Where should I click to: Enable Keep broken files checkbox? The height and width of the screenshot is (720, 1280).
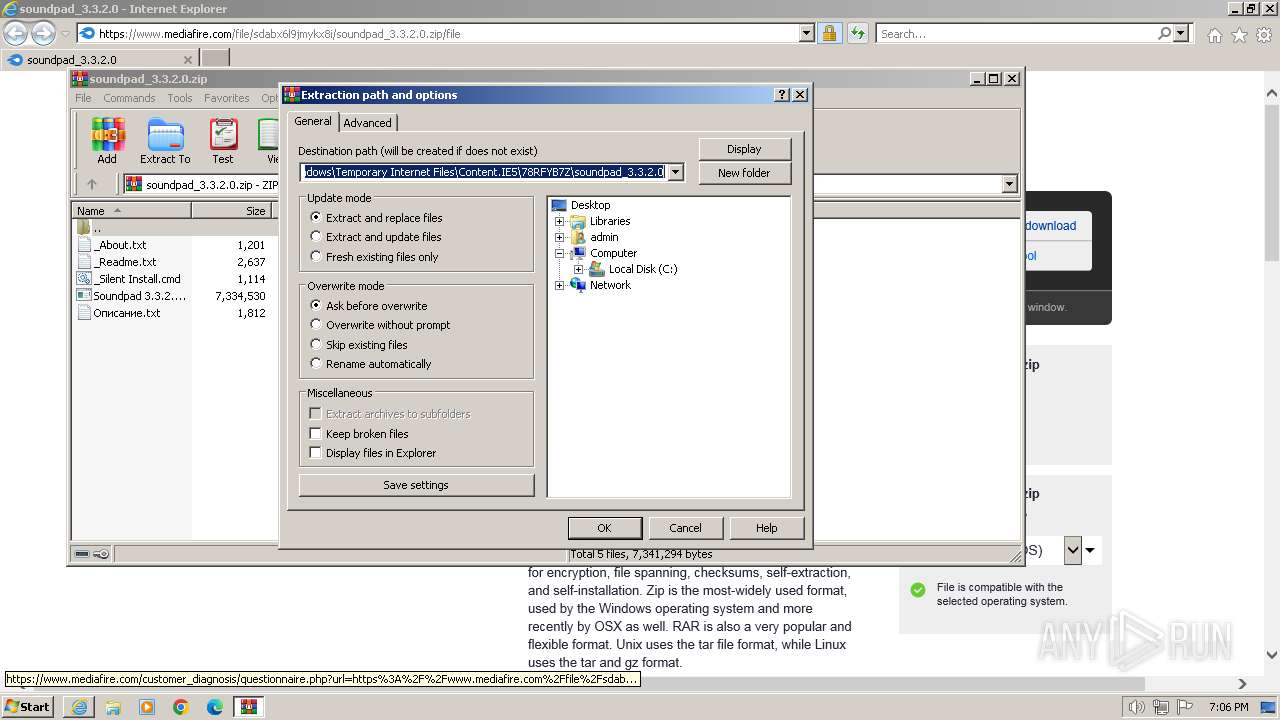pos(315,434)
